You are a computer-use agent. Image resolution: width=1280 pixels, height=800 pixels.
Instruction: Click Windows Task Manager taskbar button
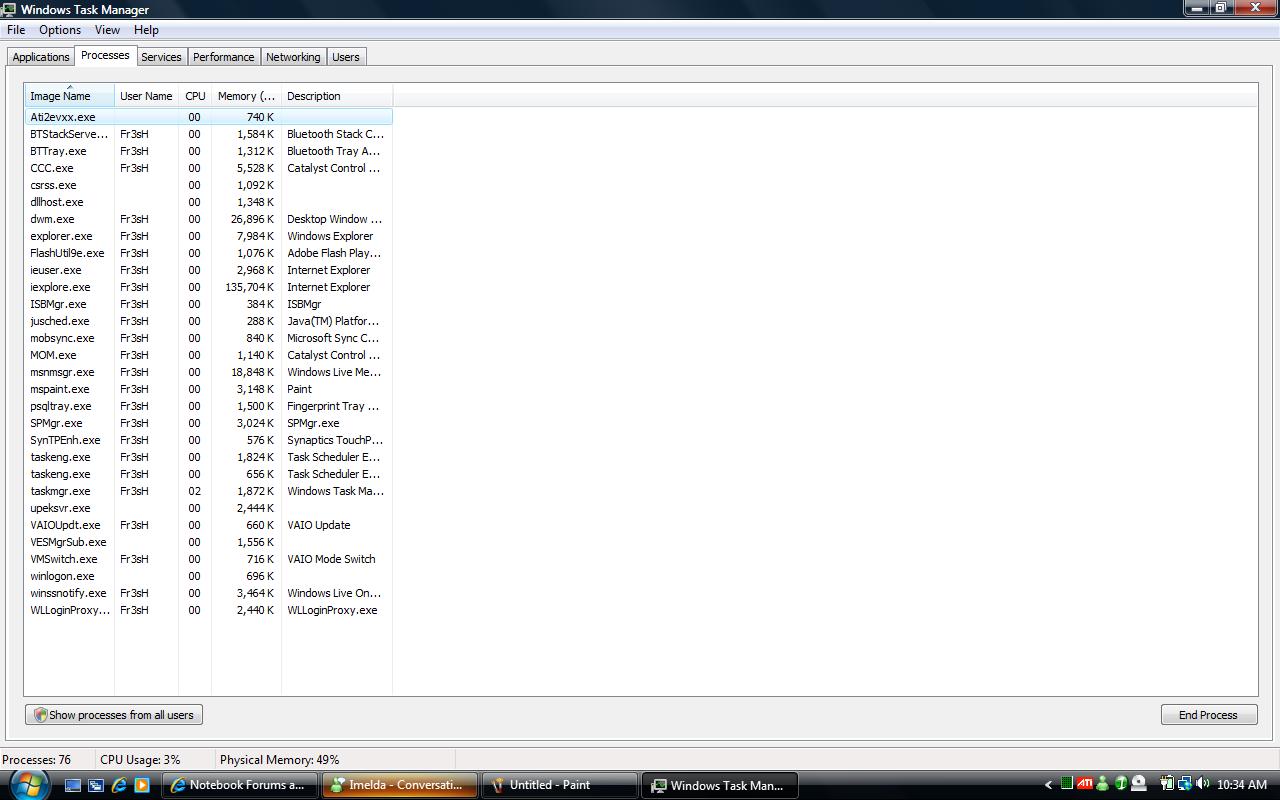click(719, 785)
